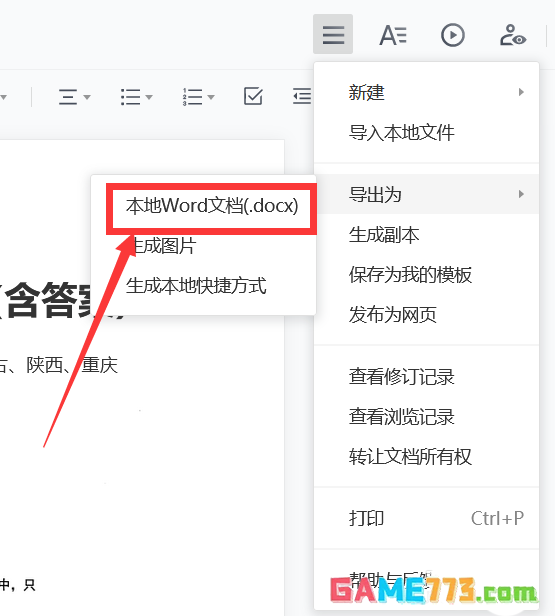Click the 重庆 text in document
Screen dimensions: 555x616
tap(100, 365)
